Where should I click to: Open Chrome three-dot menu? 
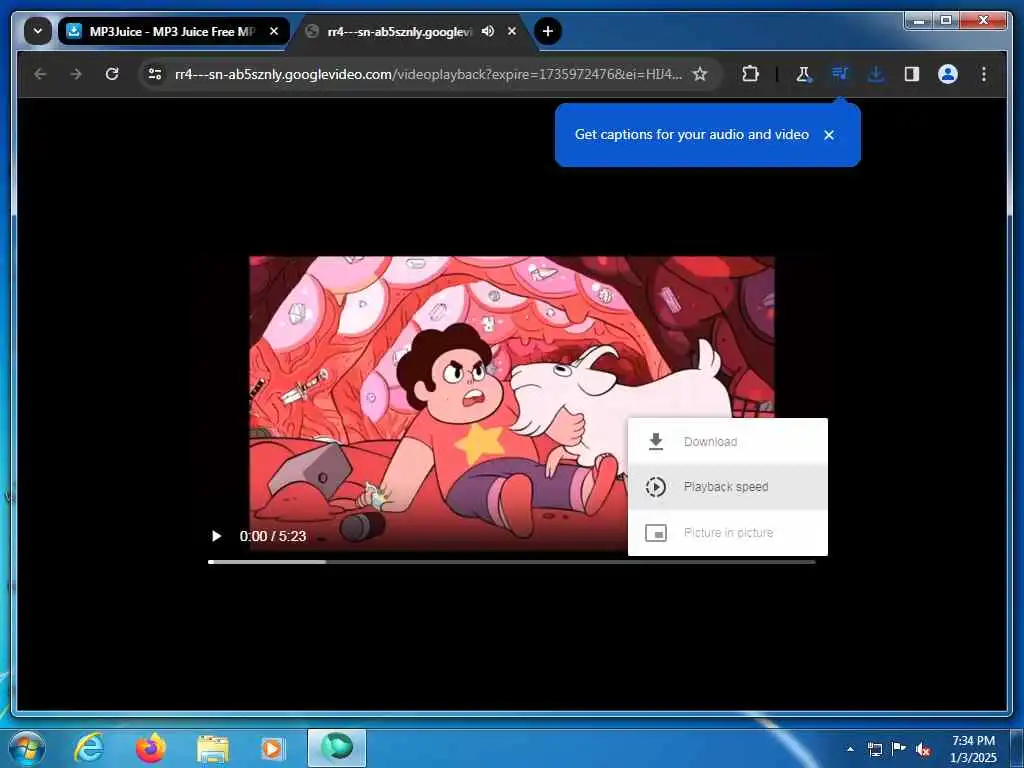(x=984, y=74)
